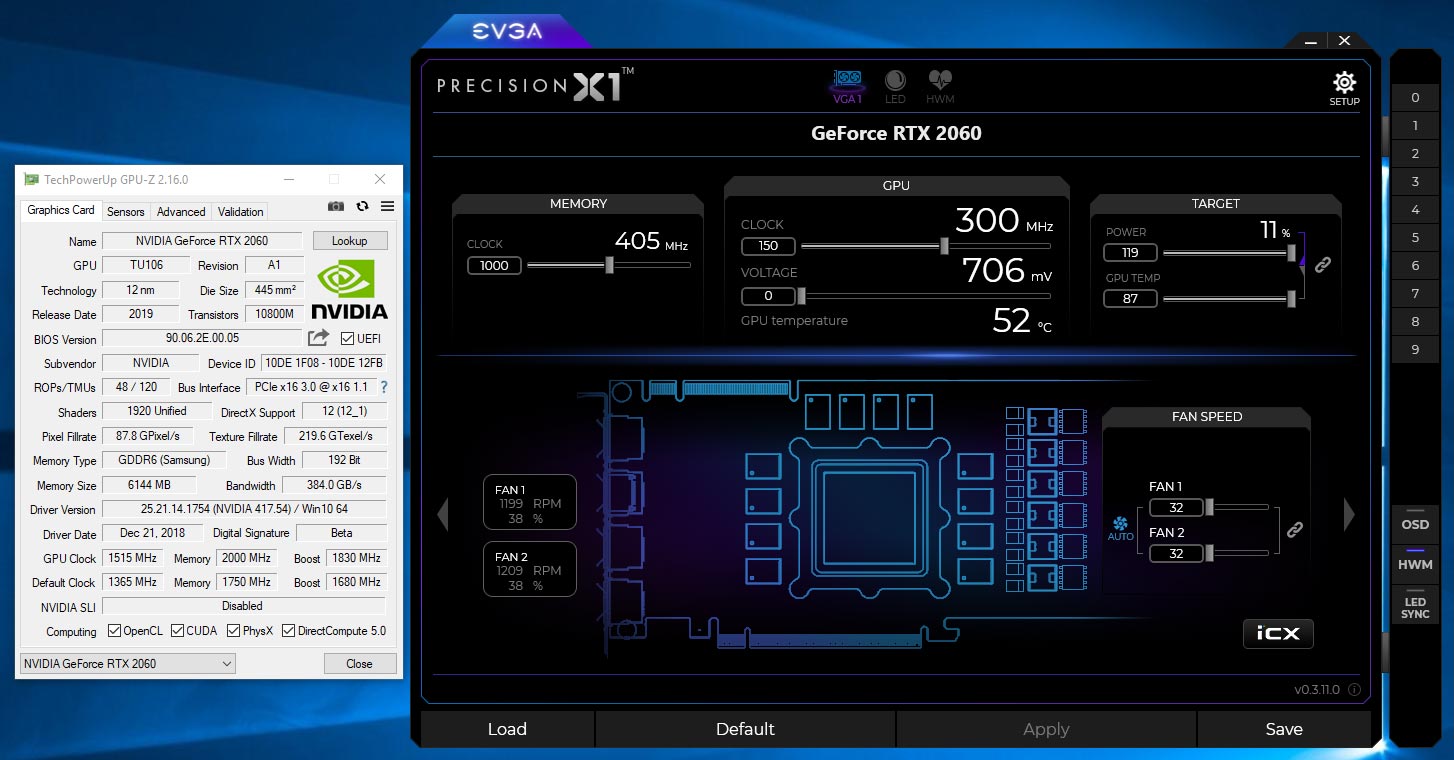Click the FAN 2 RPM readout box
Image resolution: width=1454 pixels, height=760 pixels.
pos(529,569)
